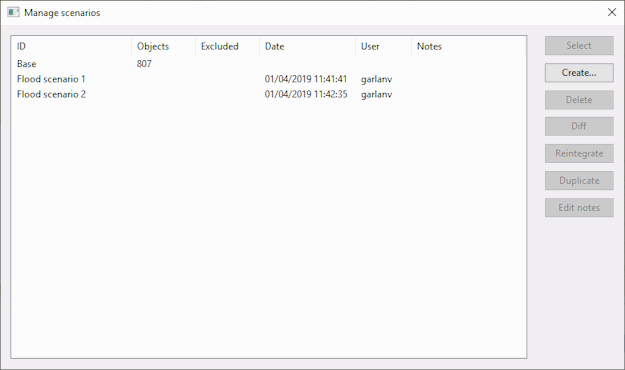
Task: Click the Reintegrate button
Action: click(x=579, y=154)
